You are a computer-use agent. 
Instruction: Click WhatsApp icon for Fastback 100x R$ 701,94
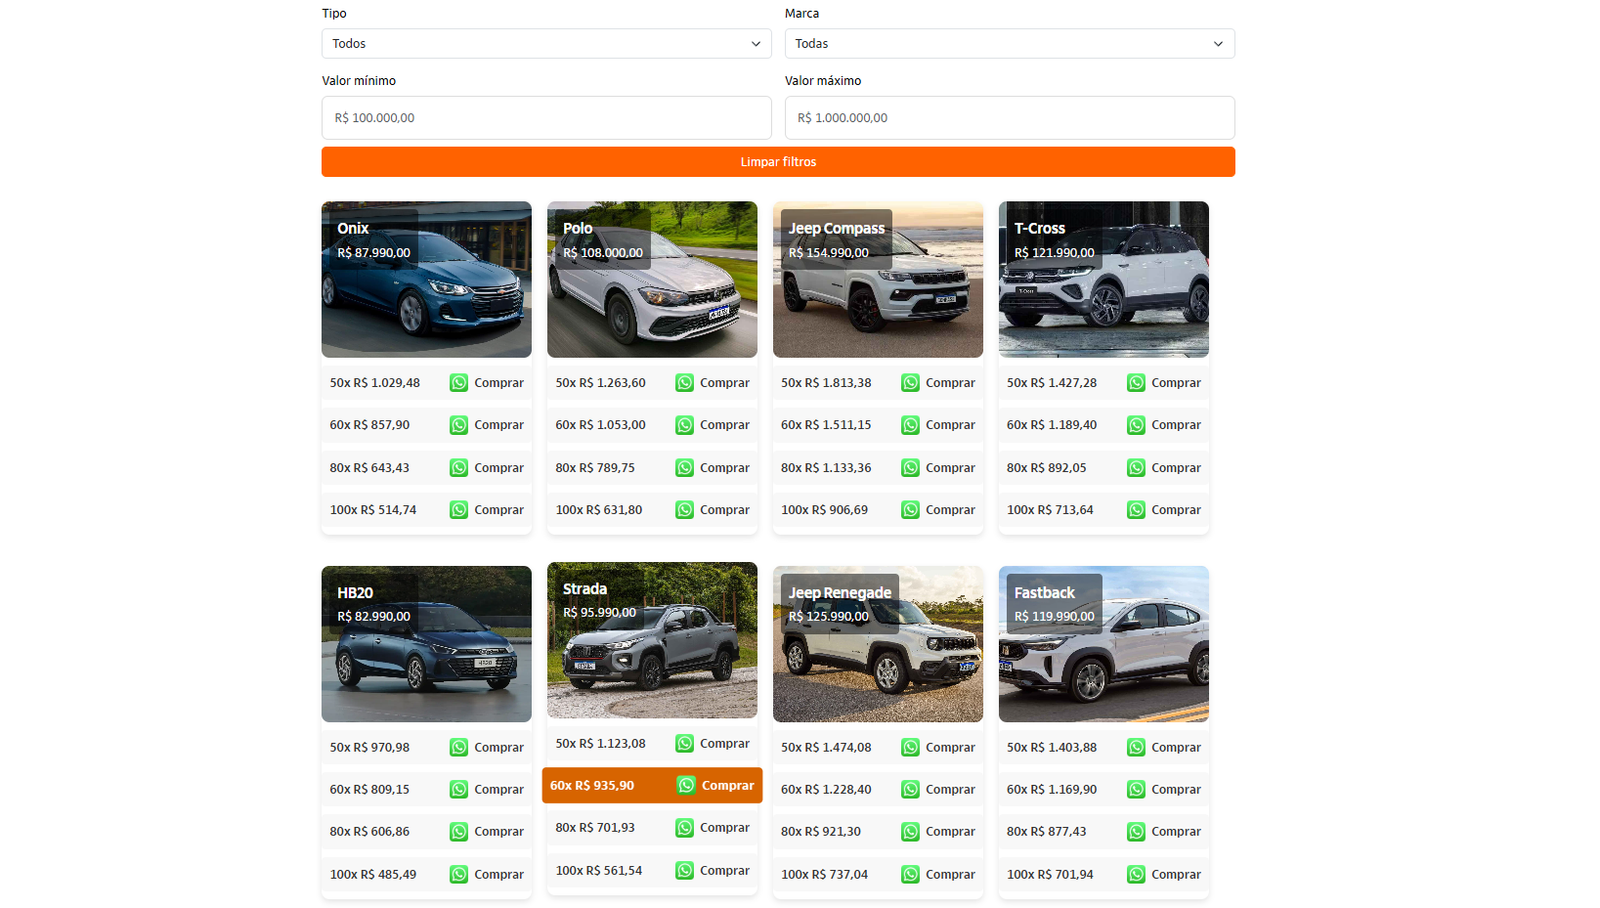pos(1137,875)
